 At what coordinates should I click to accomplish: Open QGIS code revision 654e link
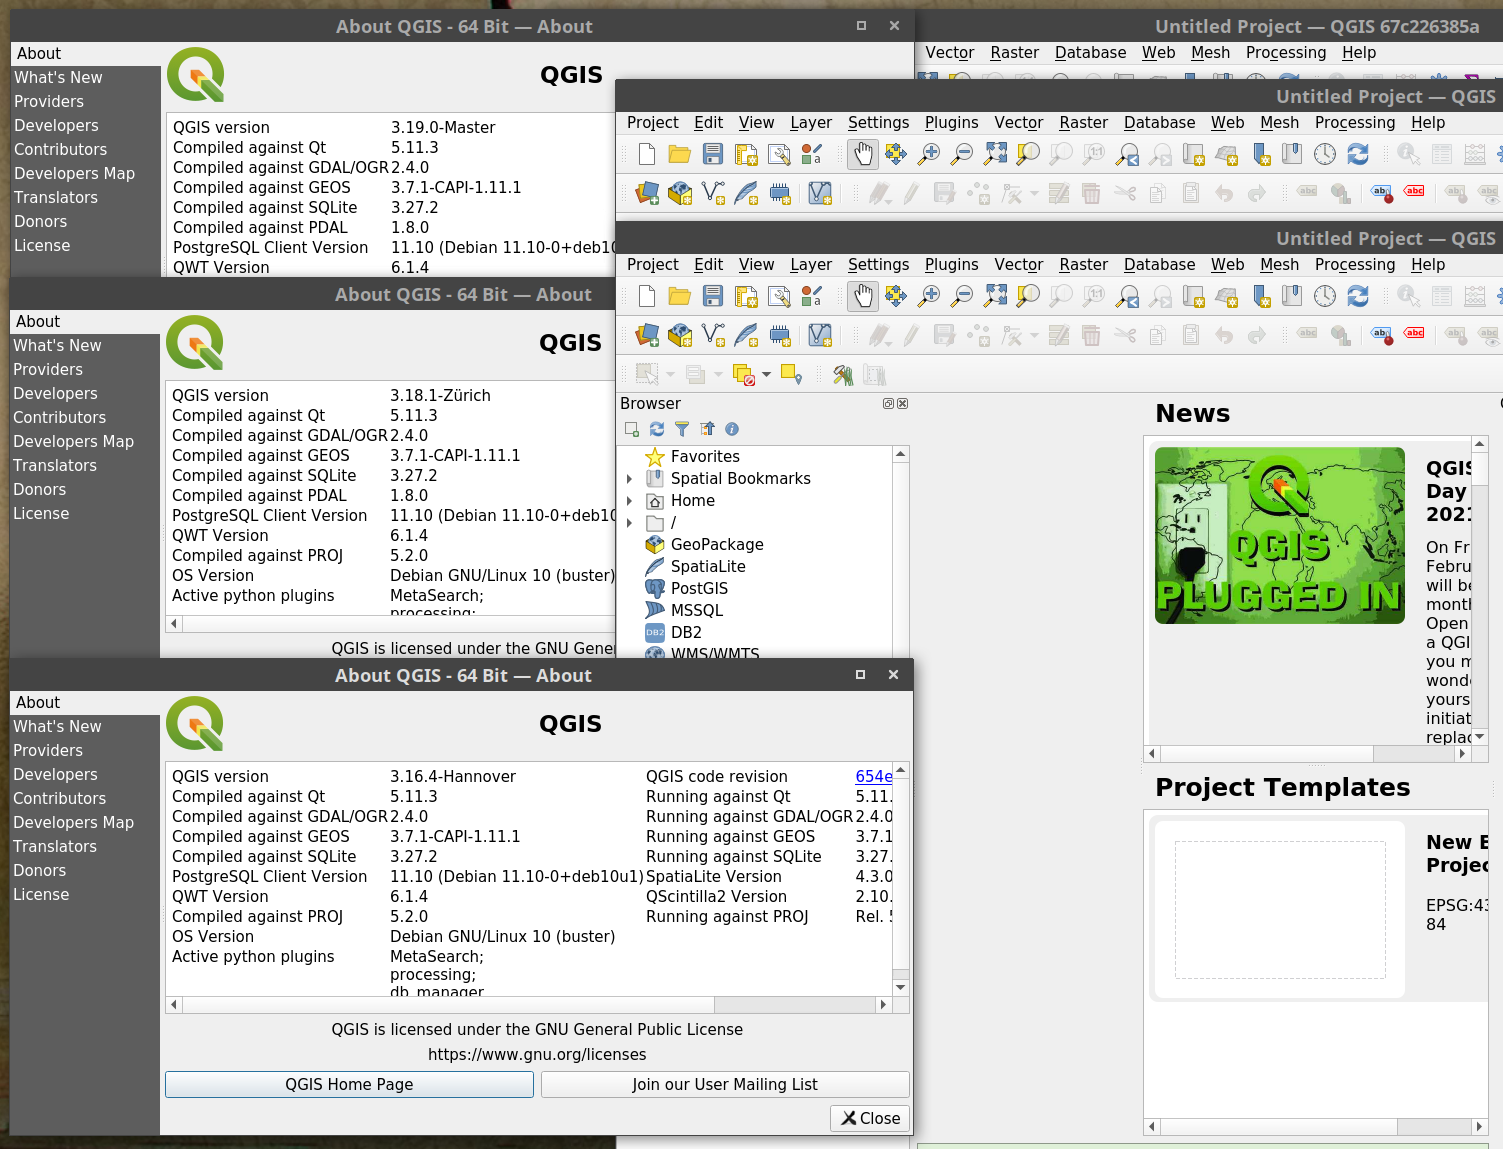(874, 777)
